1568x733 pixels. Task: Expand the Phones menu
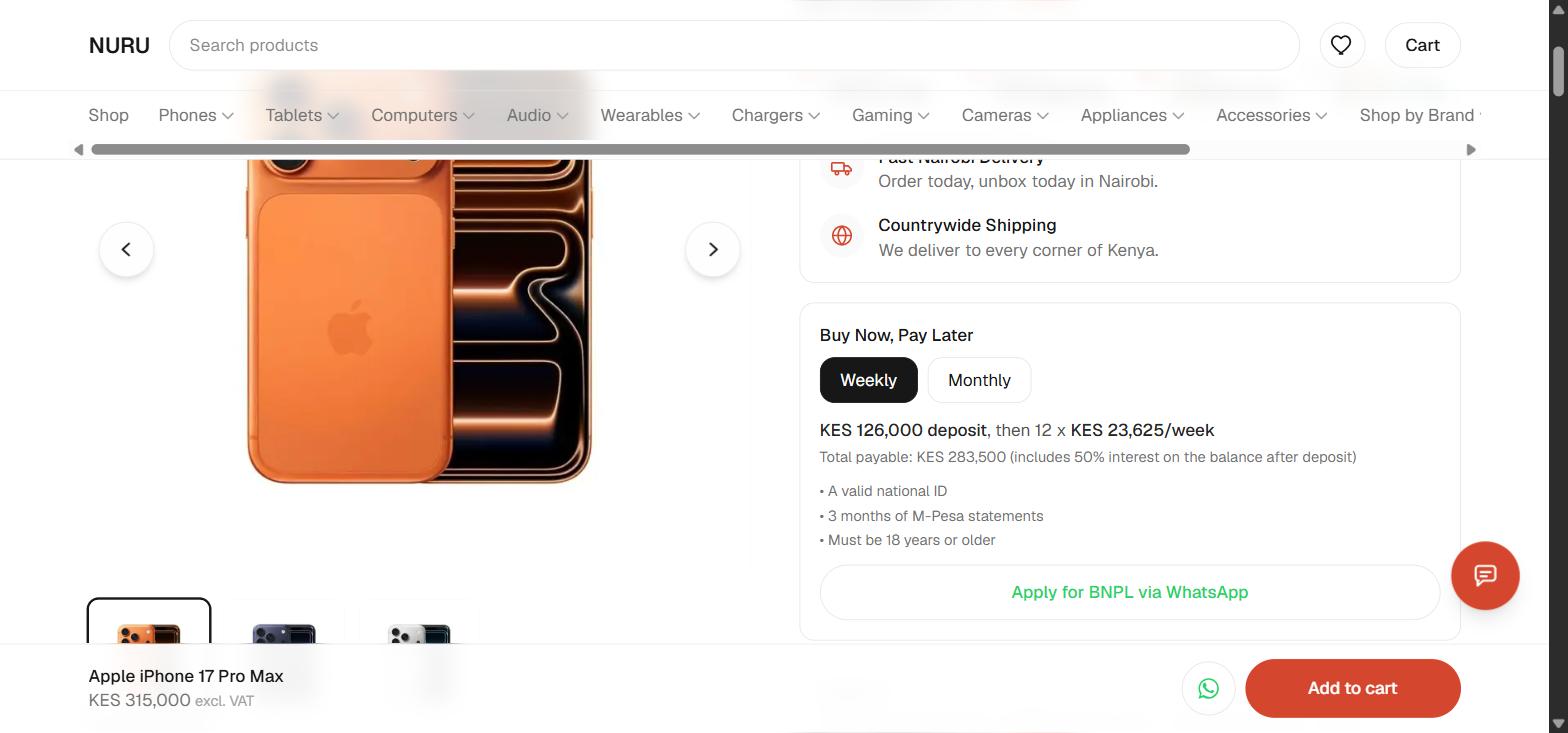[196, 115]
